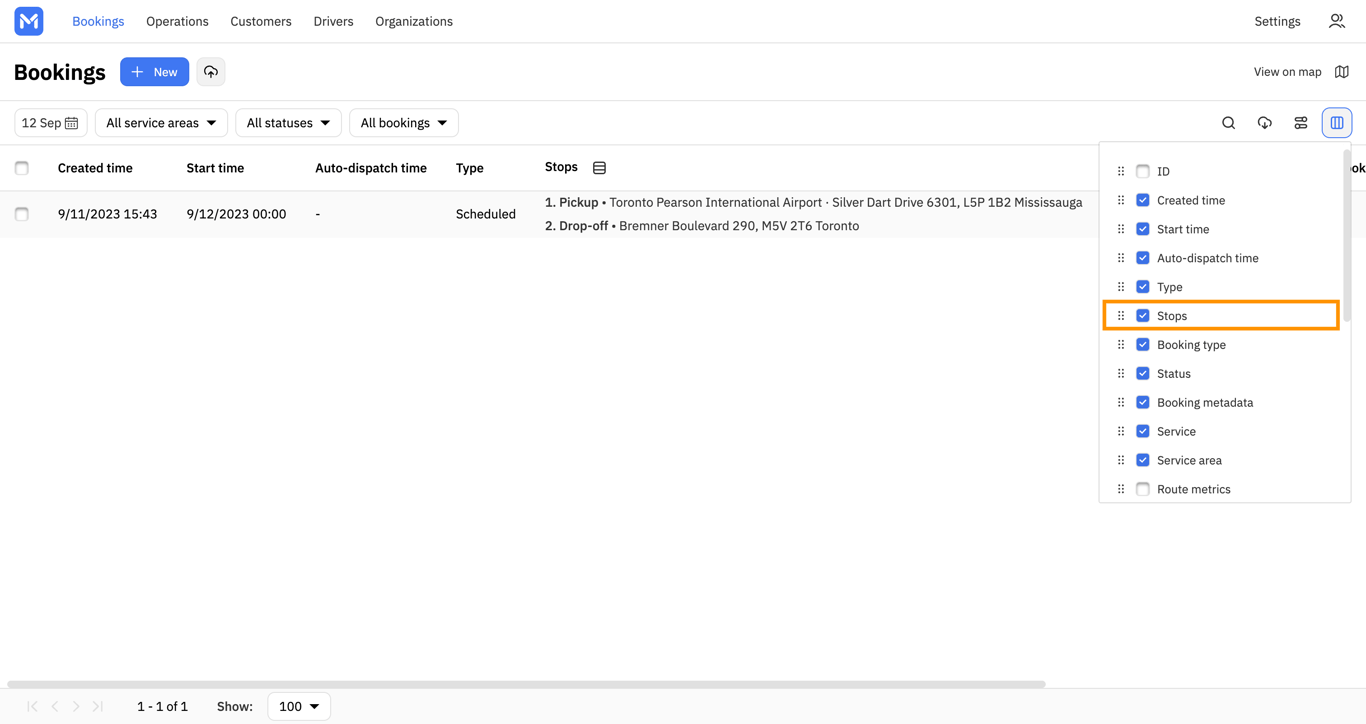
Task: Open the user account icon
Action: click(x=1337, y=21)
